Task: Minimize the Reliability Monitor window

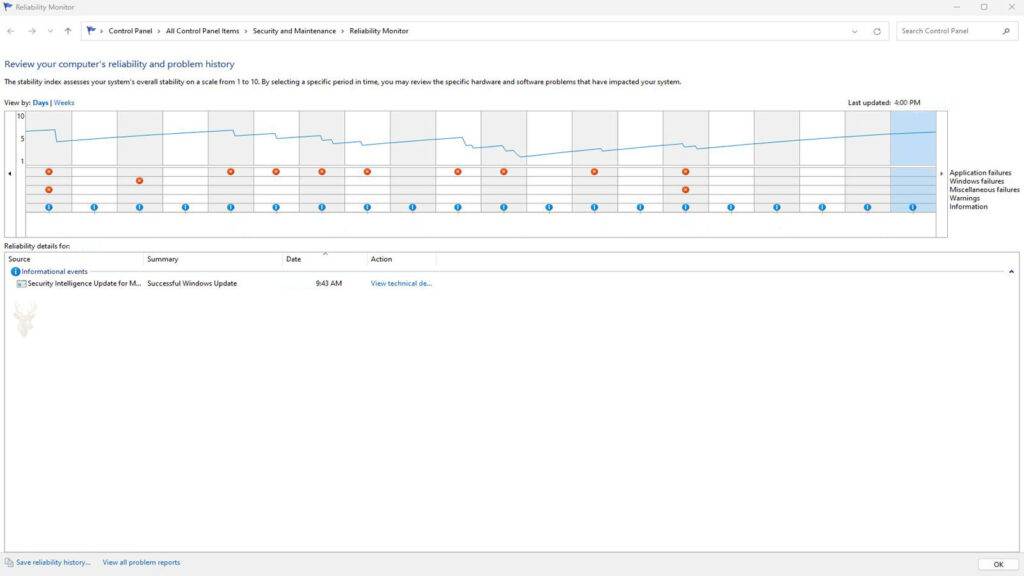Action: coord(957,7)
